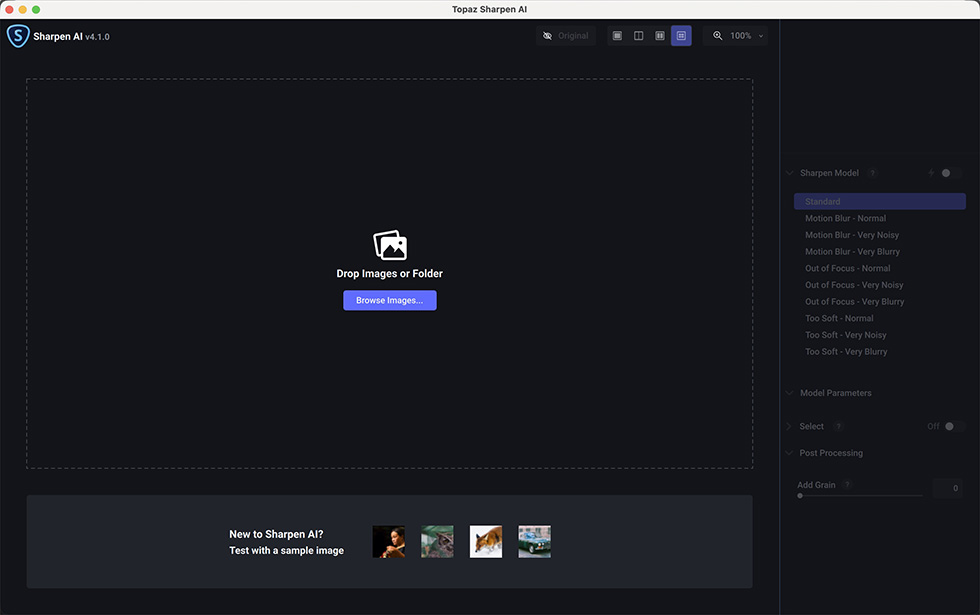Select Motion Blur - Very Blurry model
Screen dimensions: 980x615
[x=879, y=251]
